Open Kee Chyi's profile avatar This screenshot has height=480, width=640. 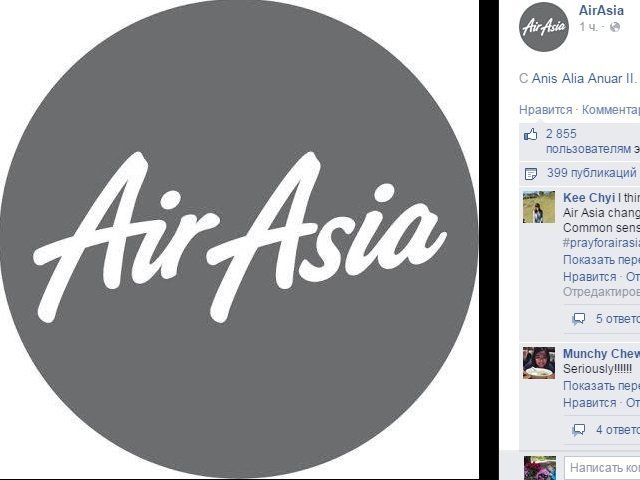tap(539, 207)
